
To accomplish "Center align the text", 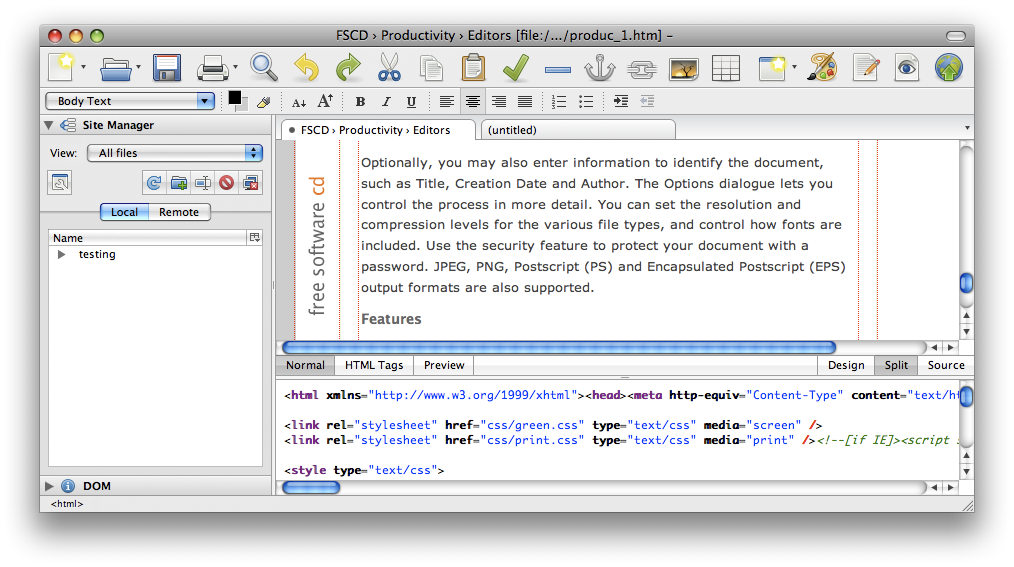I will pyautogui.click(x=473, y=102).
